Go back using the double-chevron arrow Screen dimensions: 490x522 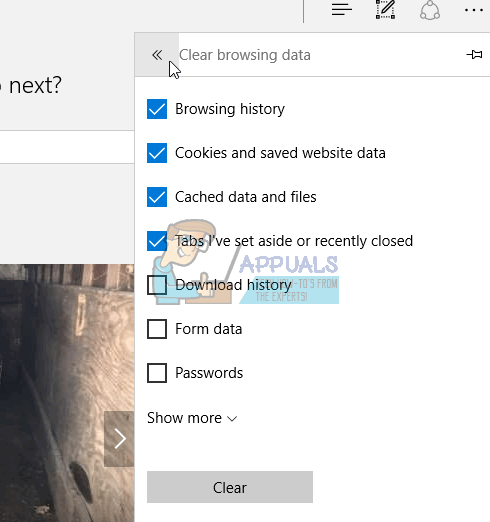click(x=157, y=55)
